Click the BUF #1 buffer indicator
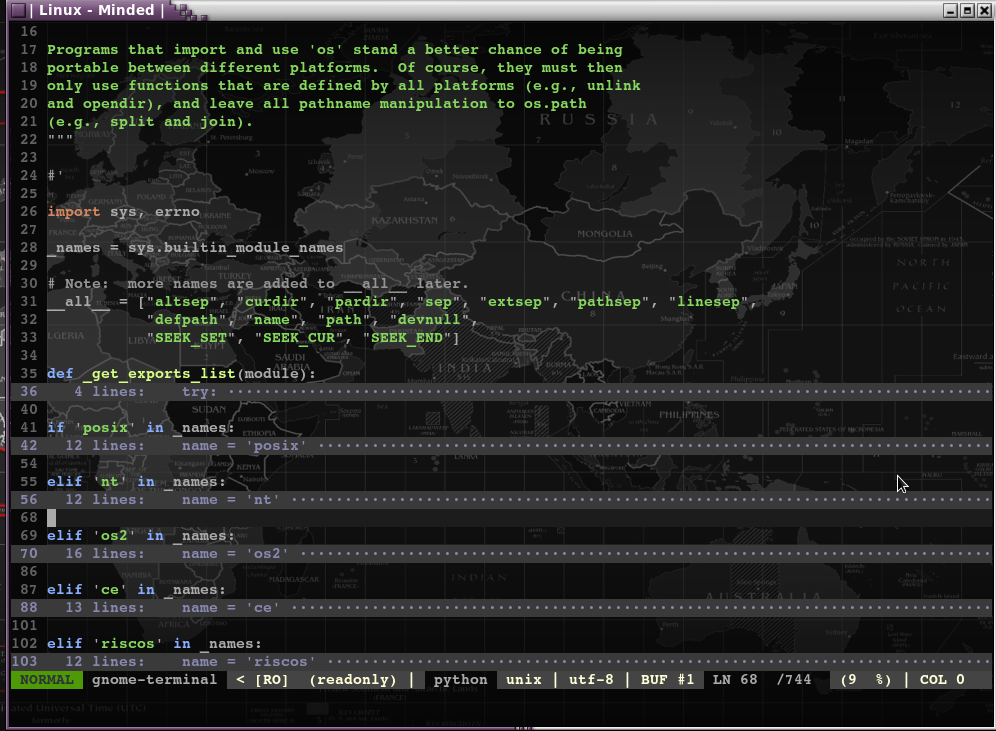Image resolution: width=996 pixels, height=731 pixels. coord(667,680)
